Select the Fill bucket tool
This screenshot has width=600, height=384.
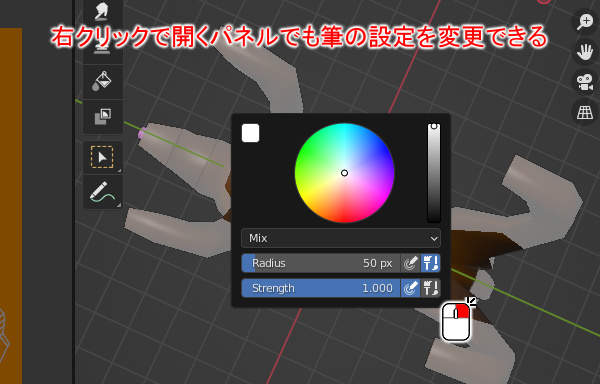tap(103, 81)
